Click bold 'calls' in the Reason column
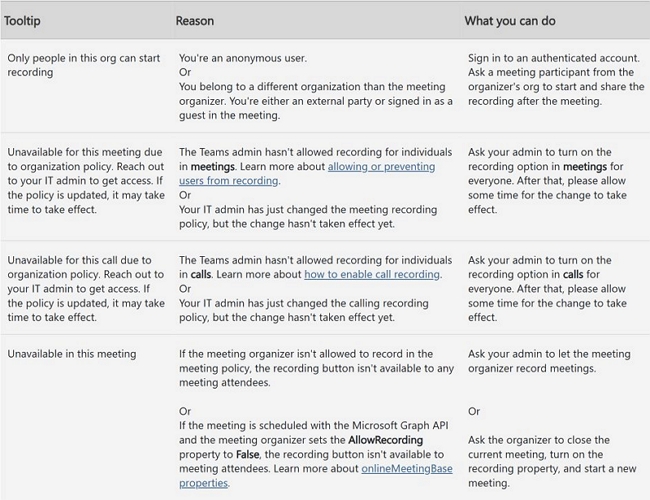 pos(201,274)
